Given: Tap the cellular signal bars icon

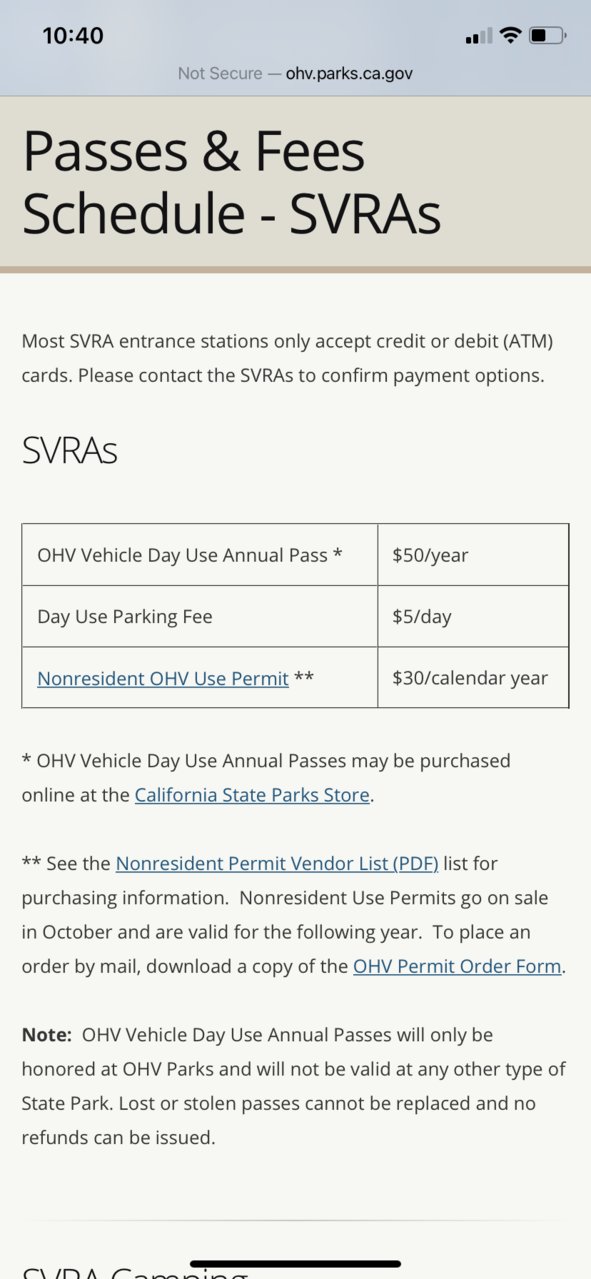Looking at the screenshot, I should point(480,37).
